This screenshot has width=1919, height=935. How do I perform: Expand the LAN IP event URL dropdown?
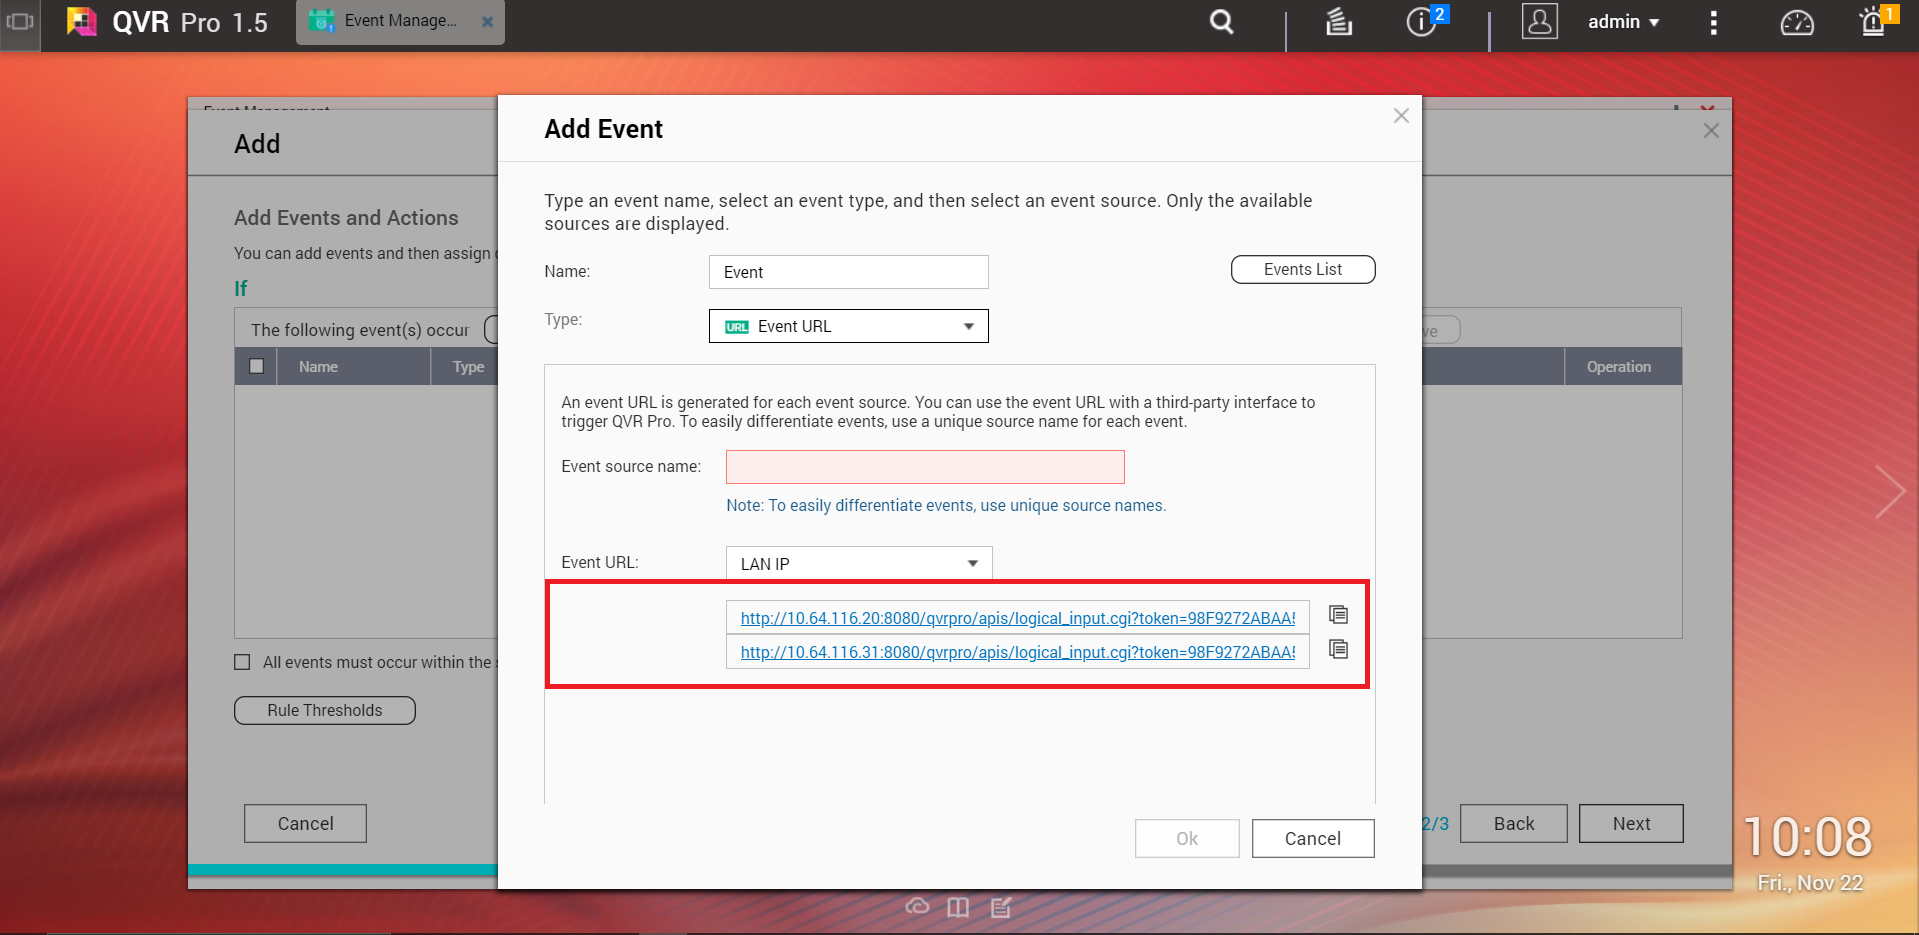858,563
